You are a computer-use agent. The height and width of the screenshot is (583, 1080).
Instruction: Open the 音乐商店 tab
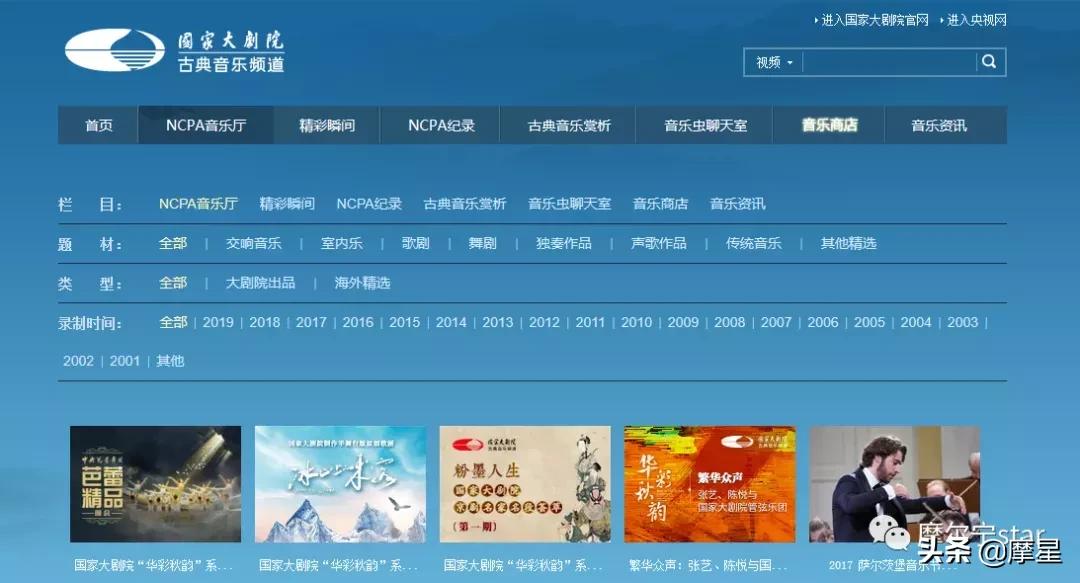(828, 125)
